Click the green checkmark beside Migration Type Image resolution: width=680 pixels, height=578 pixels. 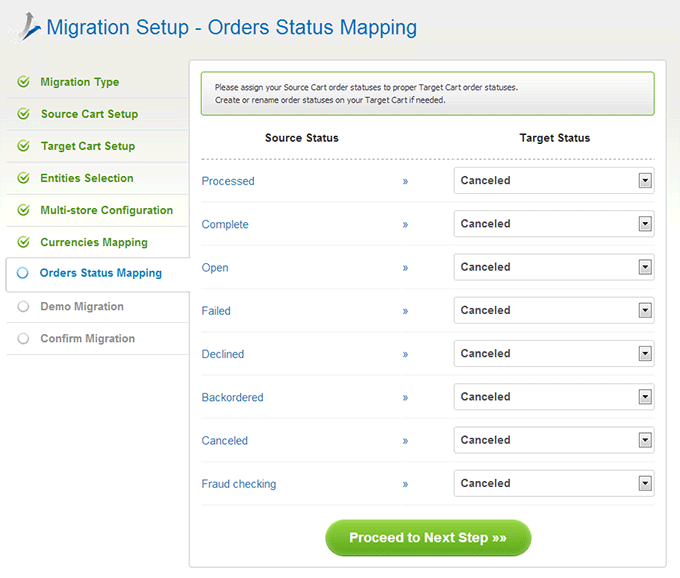[23, 82]
